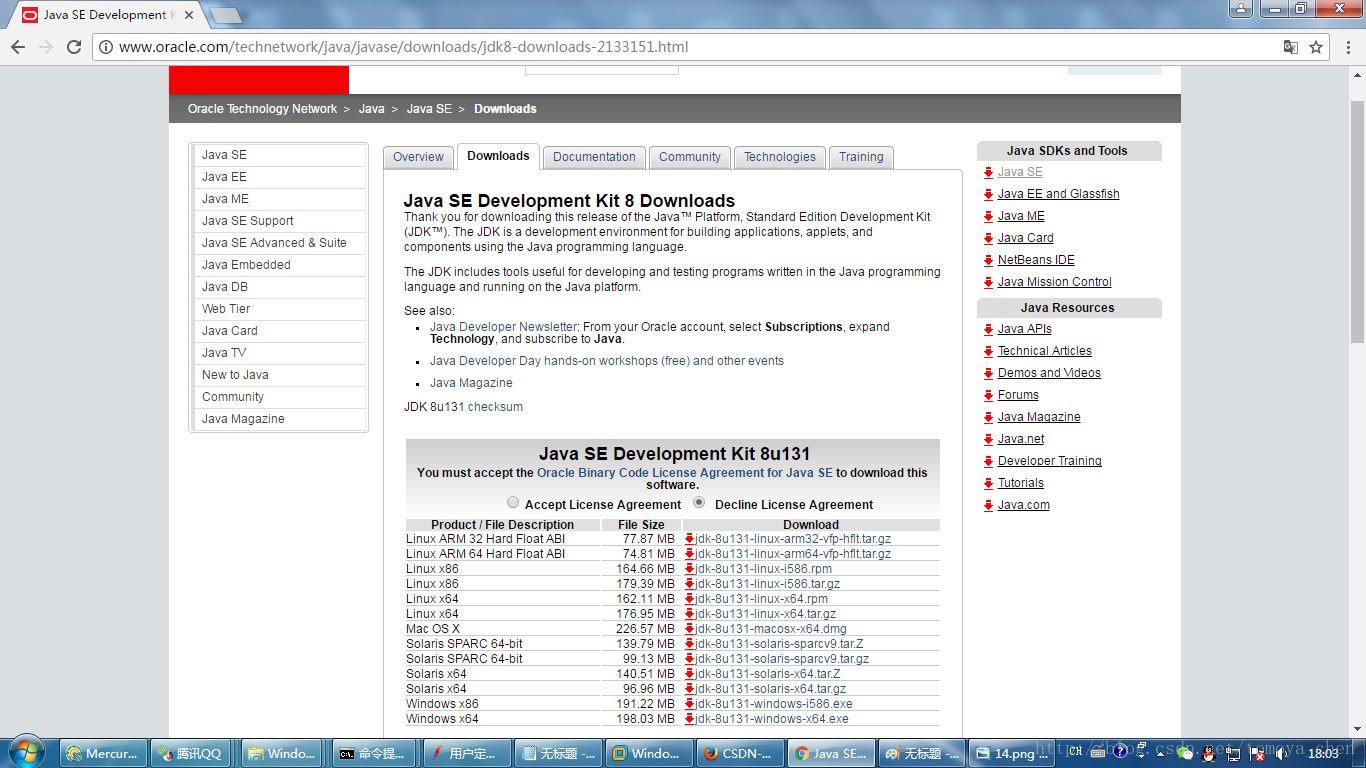The width and height of the screenshot is (1366, 768).
Task: Open Demos and Videos resource link
Action: point(1049,373)
